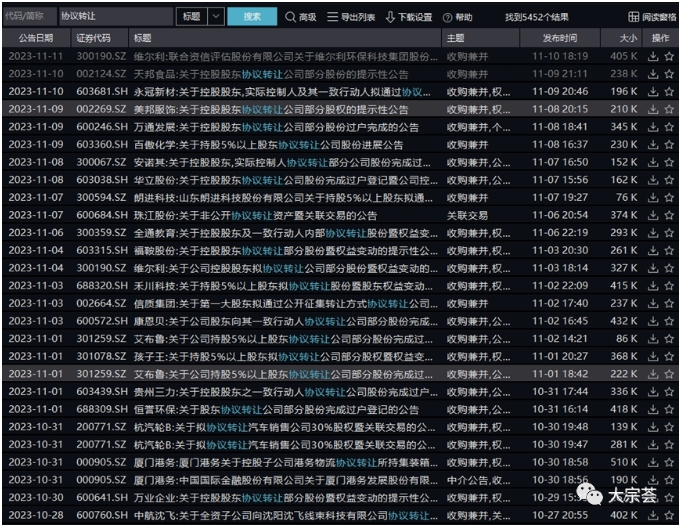
Task: Download the 美邦服饰 002269.SZ announcement
Action: 653,109
